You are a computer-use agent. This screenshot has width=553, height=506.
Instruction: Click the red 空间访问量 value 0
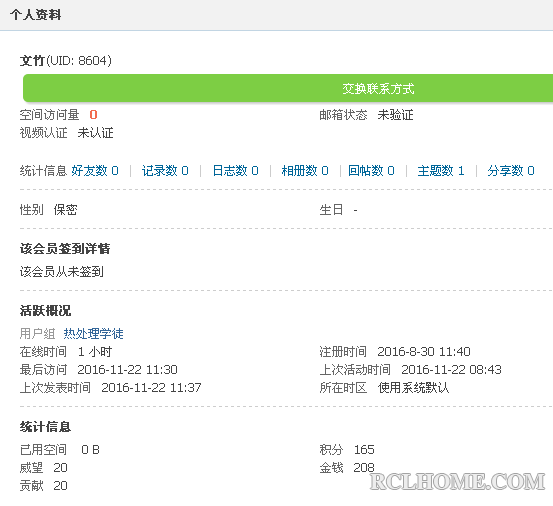[93, 115]
